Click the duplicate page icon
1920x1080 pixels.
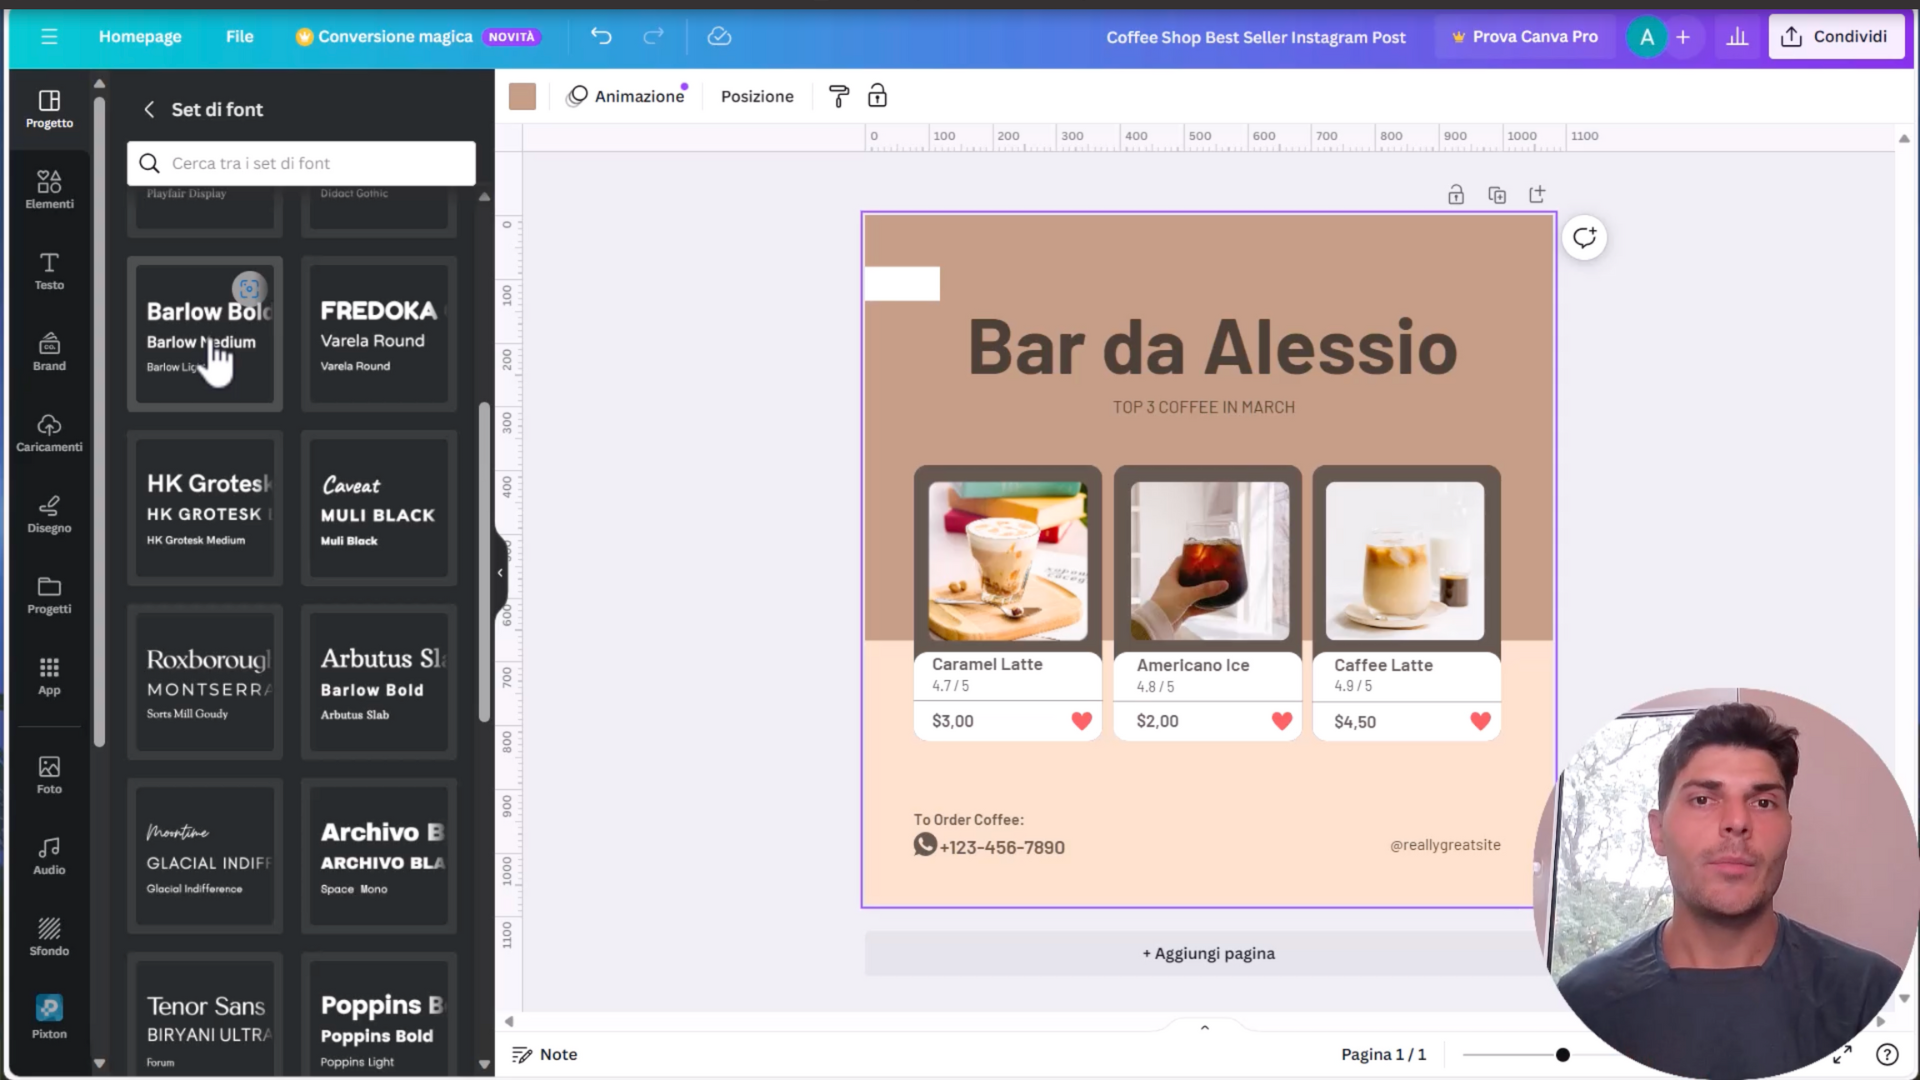tap(1496, 195)
